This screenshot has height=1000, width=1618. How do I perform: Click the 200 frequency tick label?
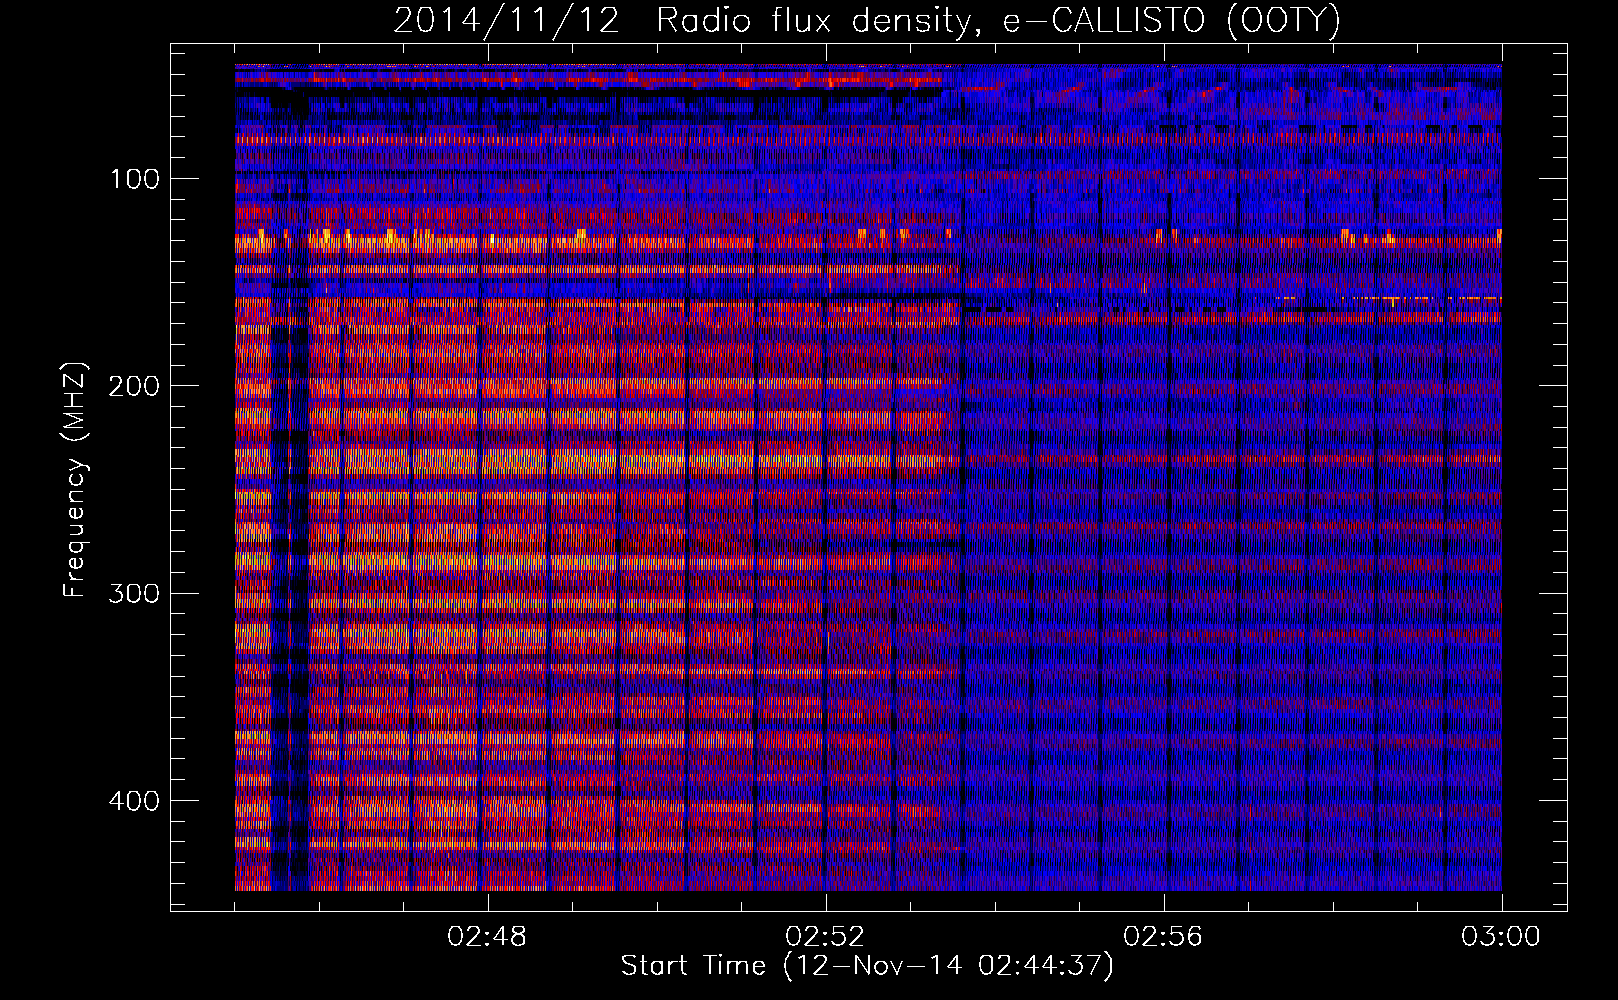click(x=134, y=386)
